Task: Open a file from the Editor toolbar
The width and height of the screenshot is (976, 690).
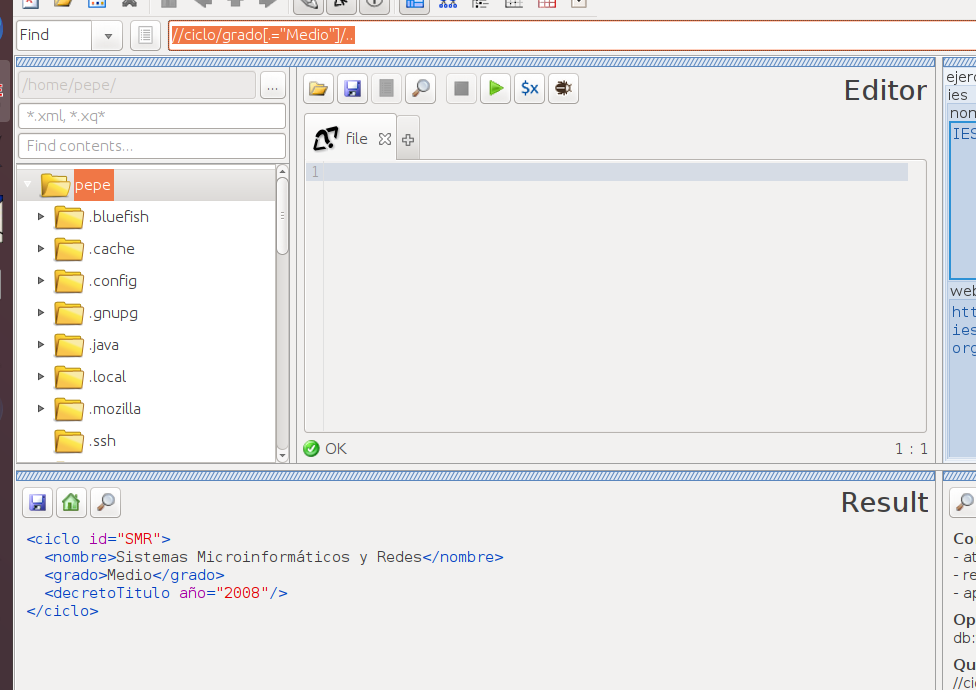Action: 319,88
